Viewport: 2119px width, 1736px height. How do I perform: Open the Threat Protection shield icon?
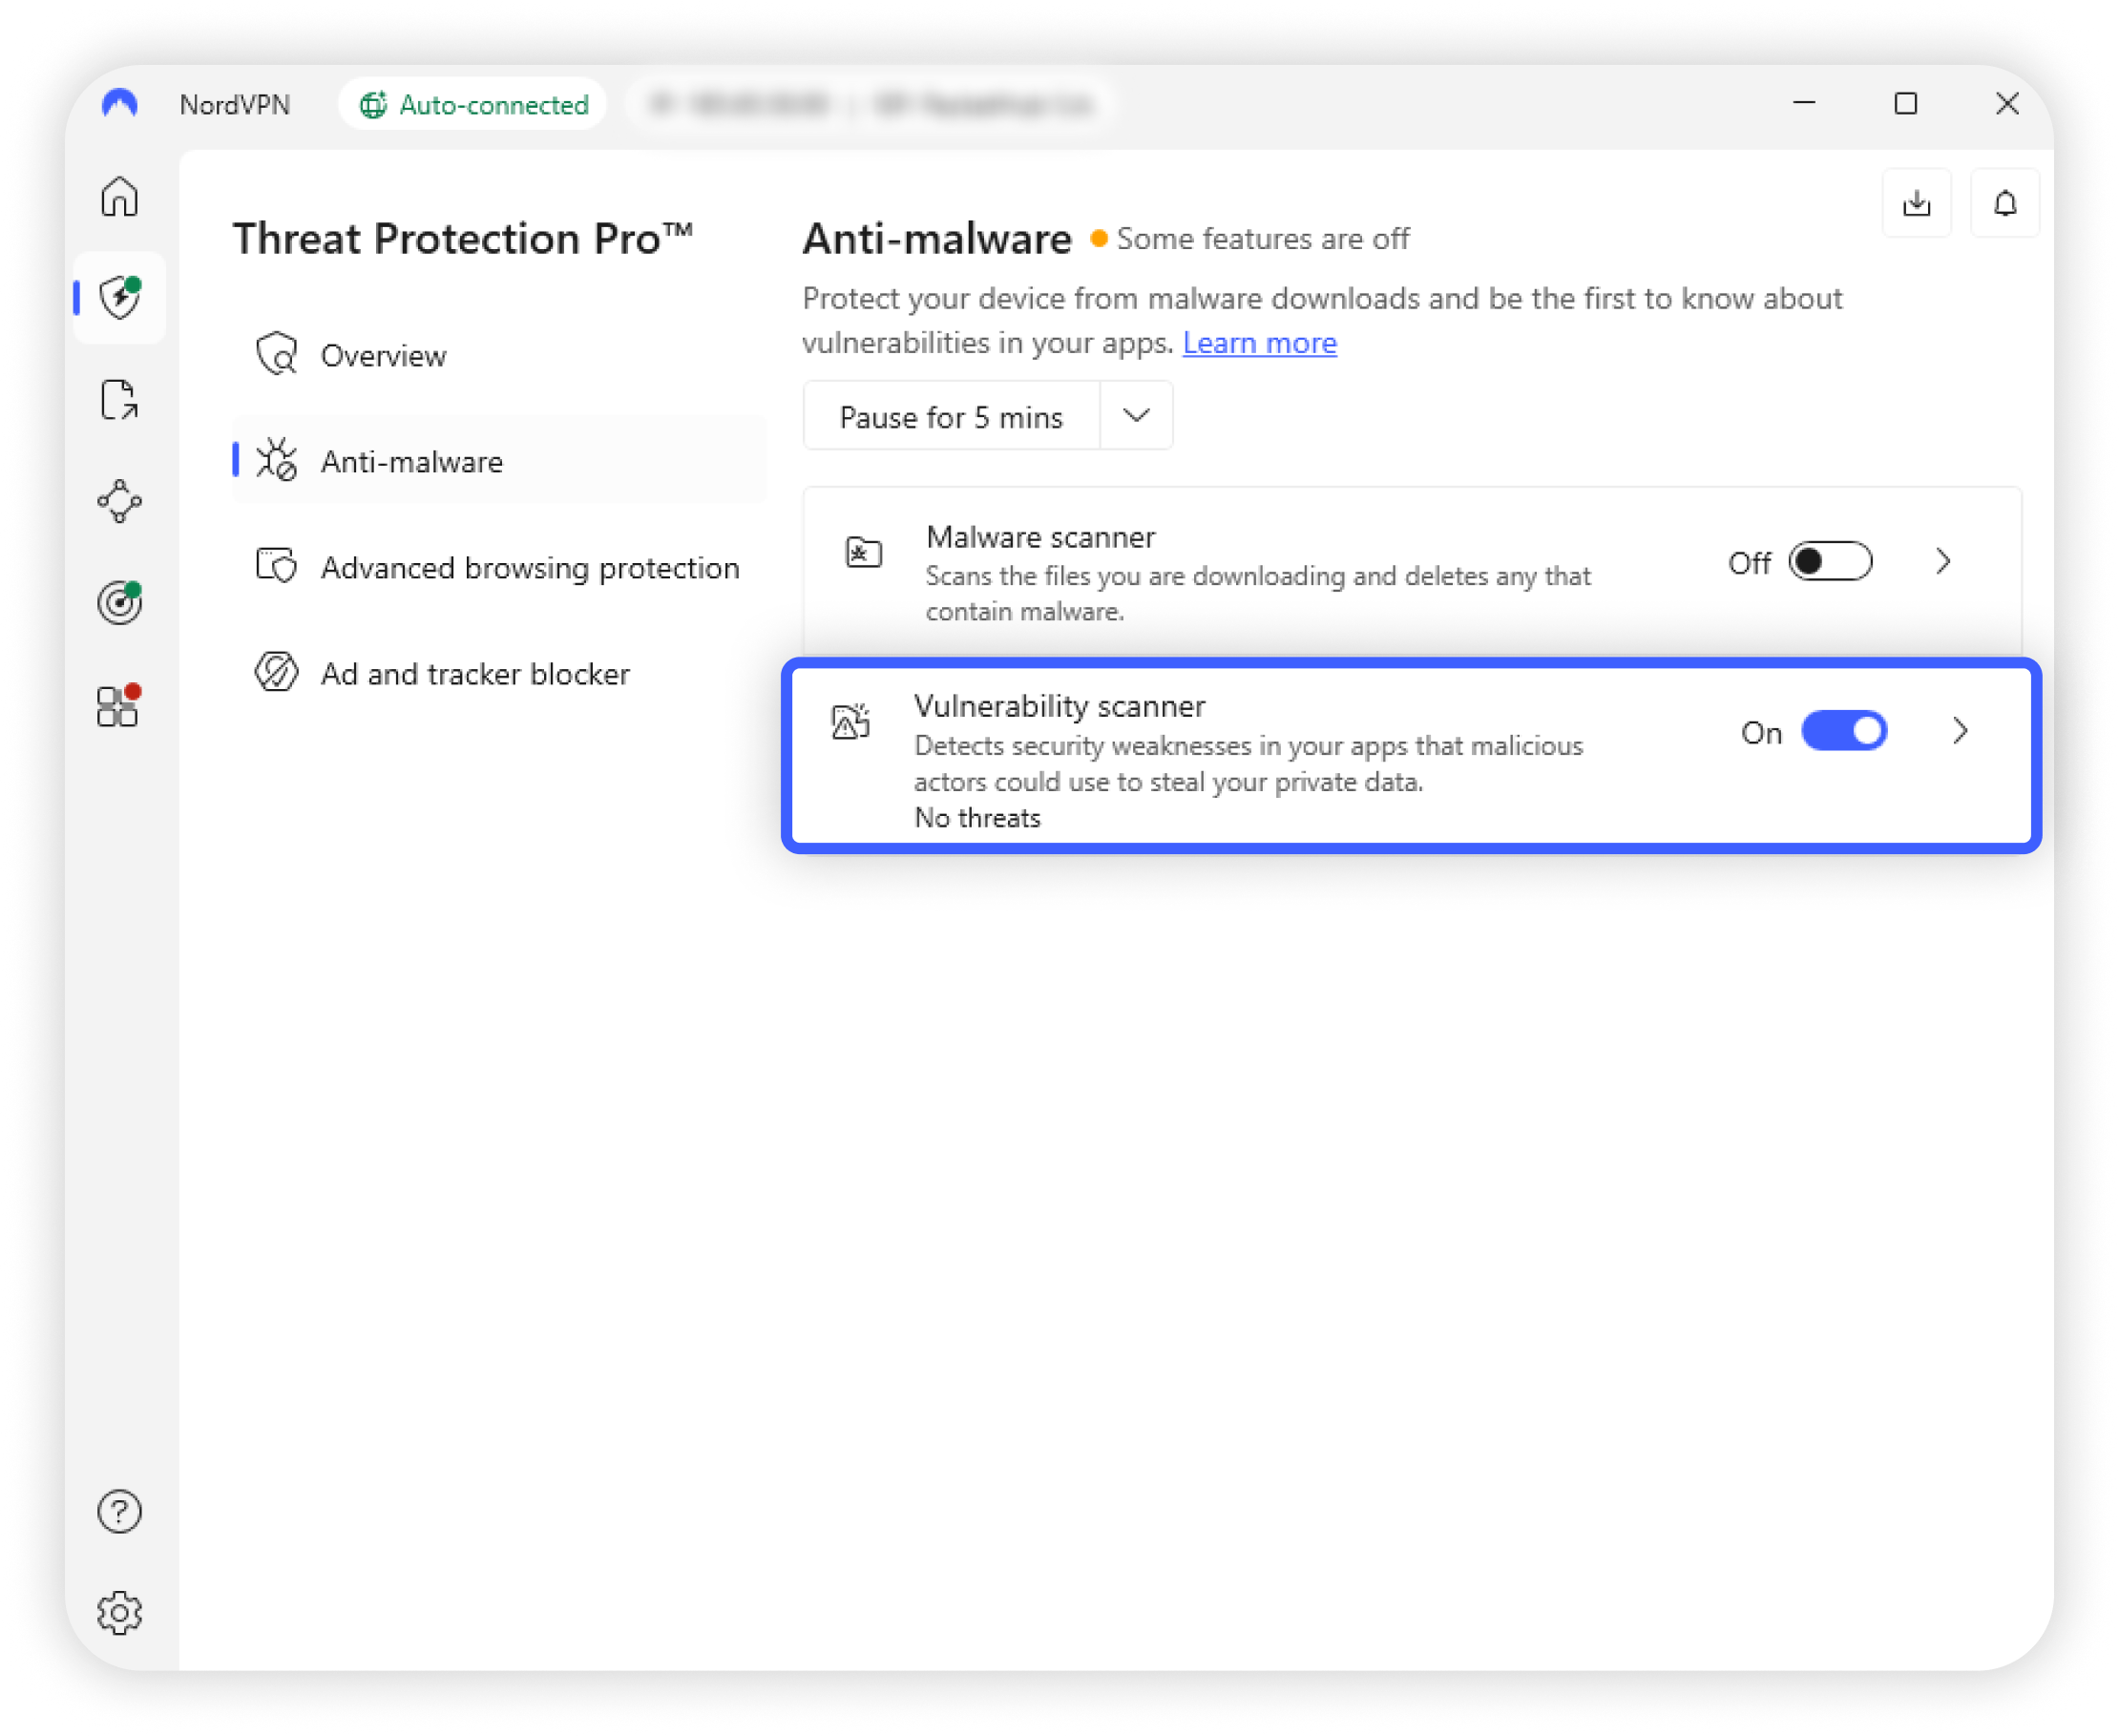click(120, 298)
